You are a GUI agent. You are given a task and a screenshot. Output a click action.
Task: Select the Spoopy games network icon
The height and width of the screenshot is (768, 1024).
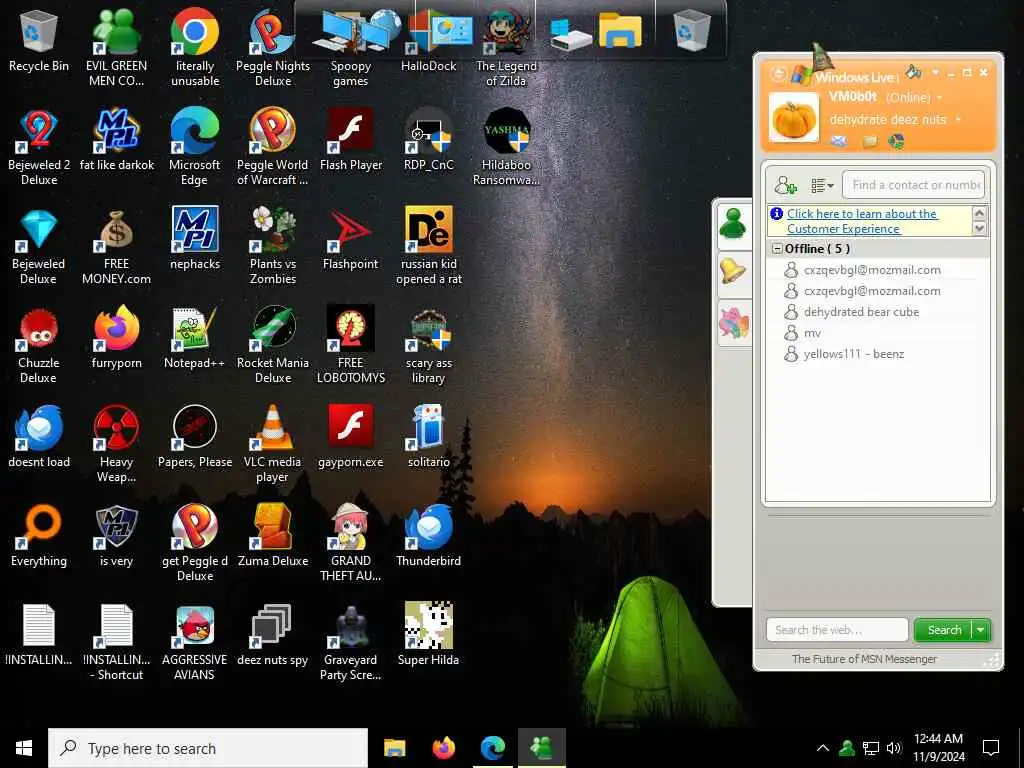tap(351, 47)
